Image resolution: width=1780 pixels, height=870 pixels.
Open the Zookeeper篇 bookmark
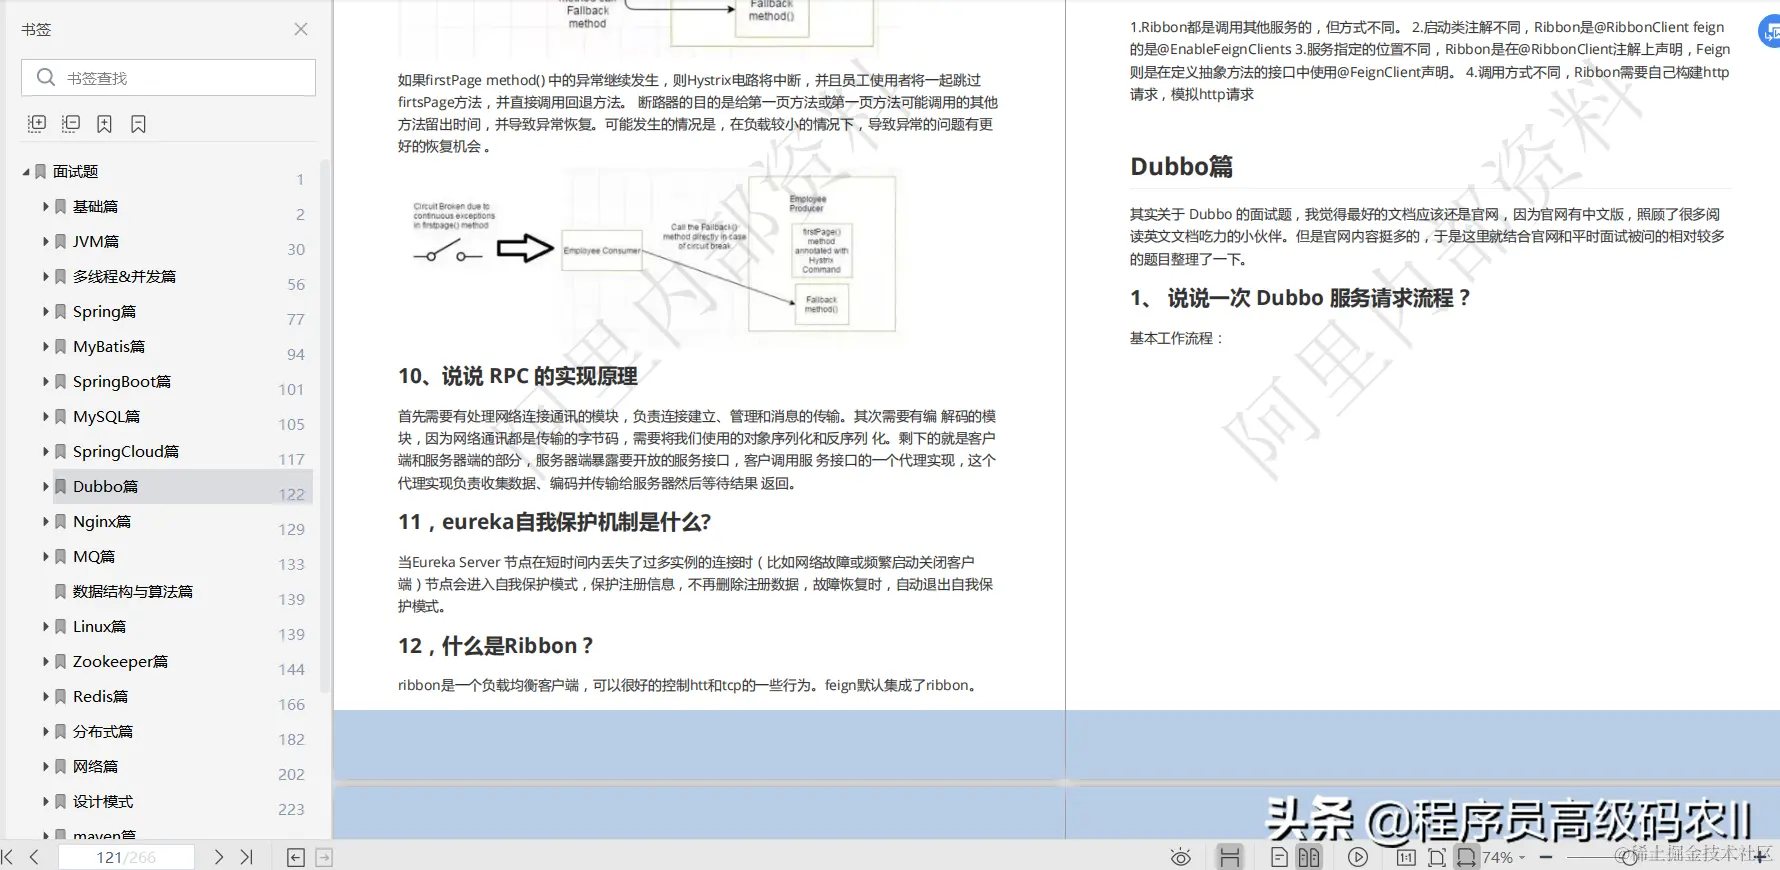[120, 661]
